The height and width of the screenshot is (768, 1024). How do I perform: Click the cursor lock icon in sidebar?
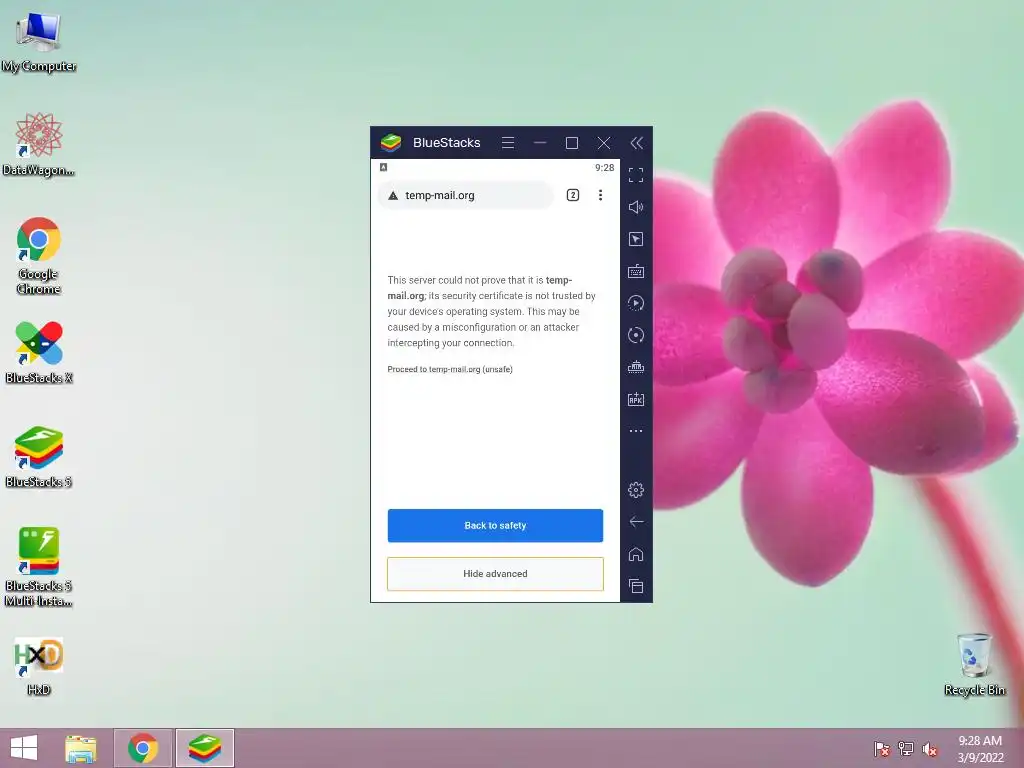pos(635,239)
